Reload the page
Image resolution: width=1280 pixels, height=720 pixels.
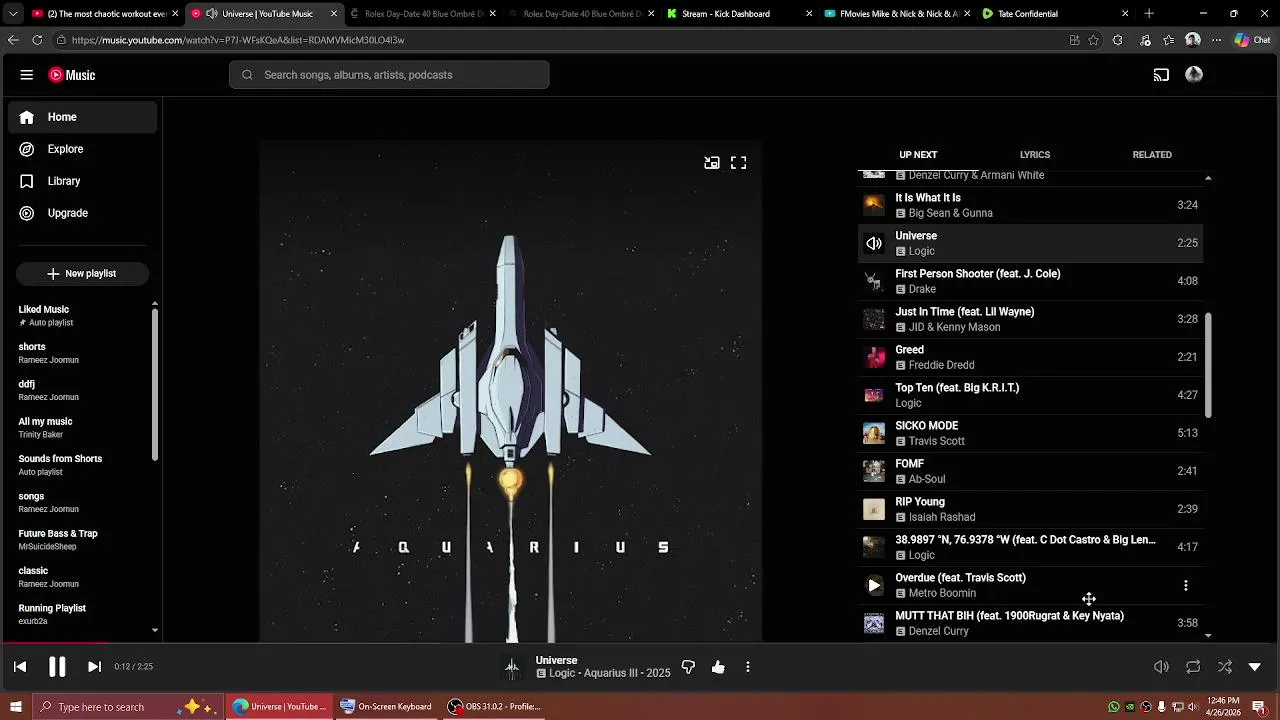point(37,40)
